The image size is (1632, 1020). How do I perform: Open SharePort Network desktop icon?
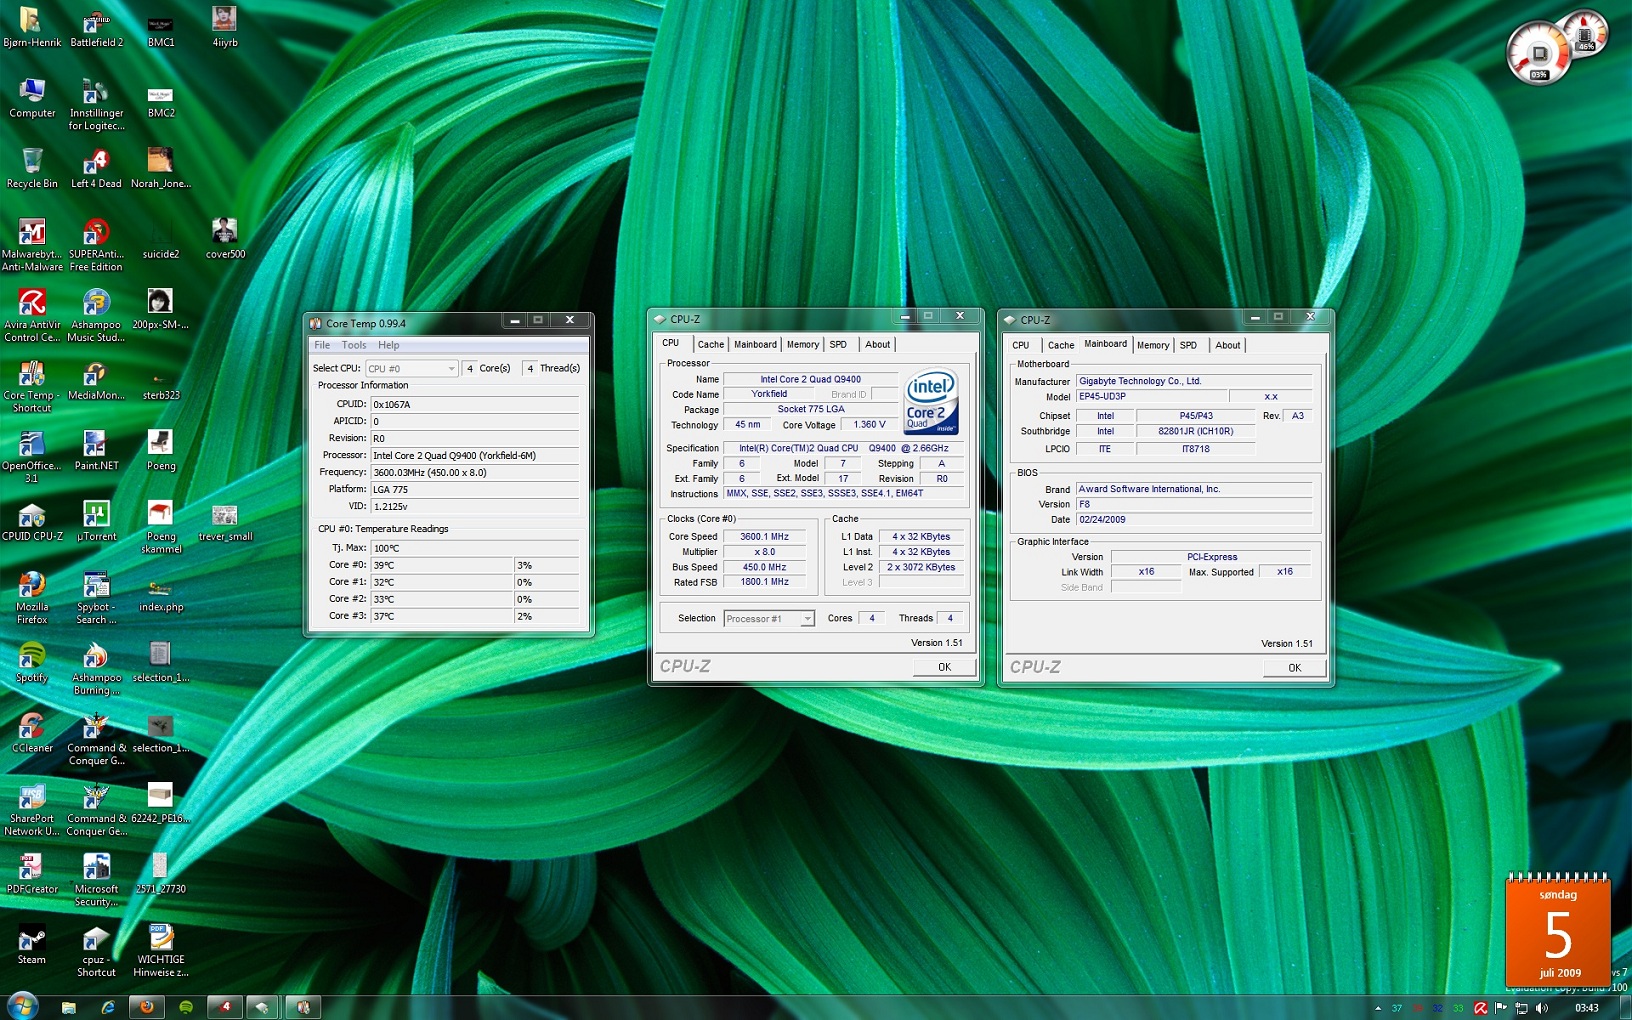(x=32, y=810)
